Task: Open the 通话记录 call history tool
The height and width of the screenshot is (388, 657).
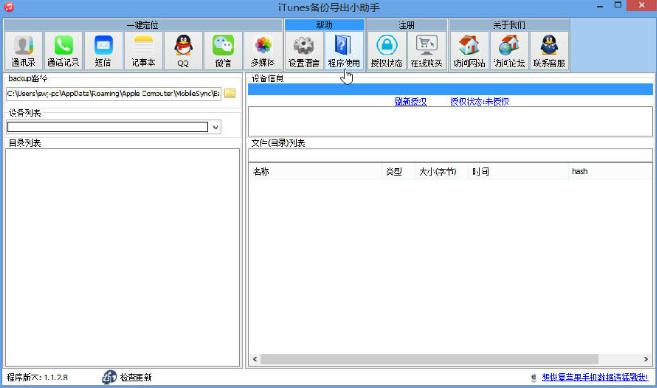Action: click(x=63, y=51)
